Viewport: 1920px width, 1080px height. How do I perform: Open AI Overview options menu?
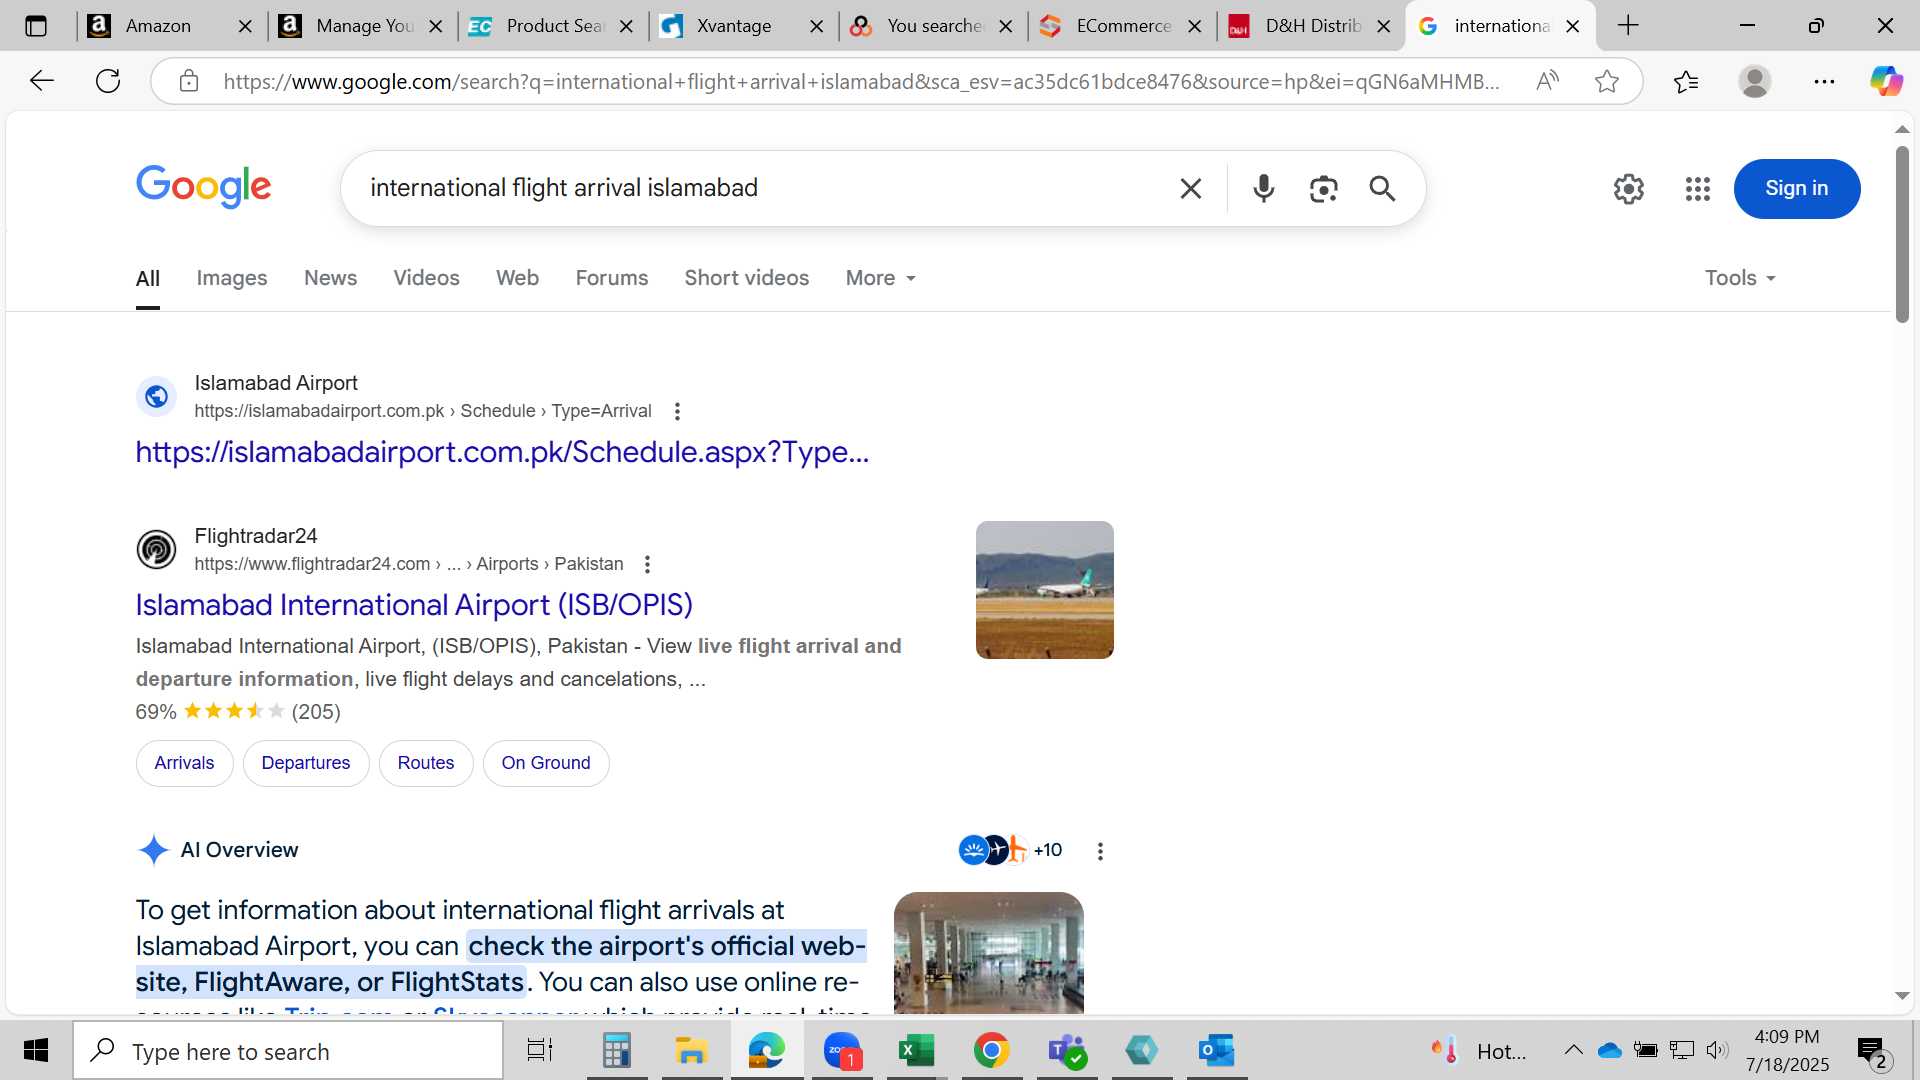tap(1100, 851)
